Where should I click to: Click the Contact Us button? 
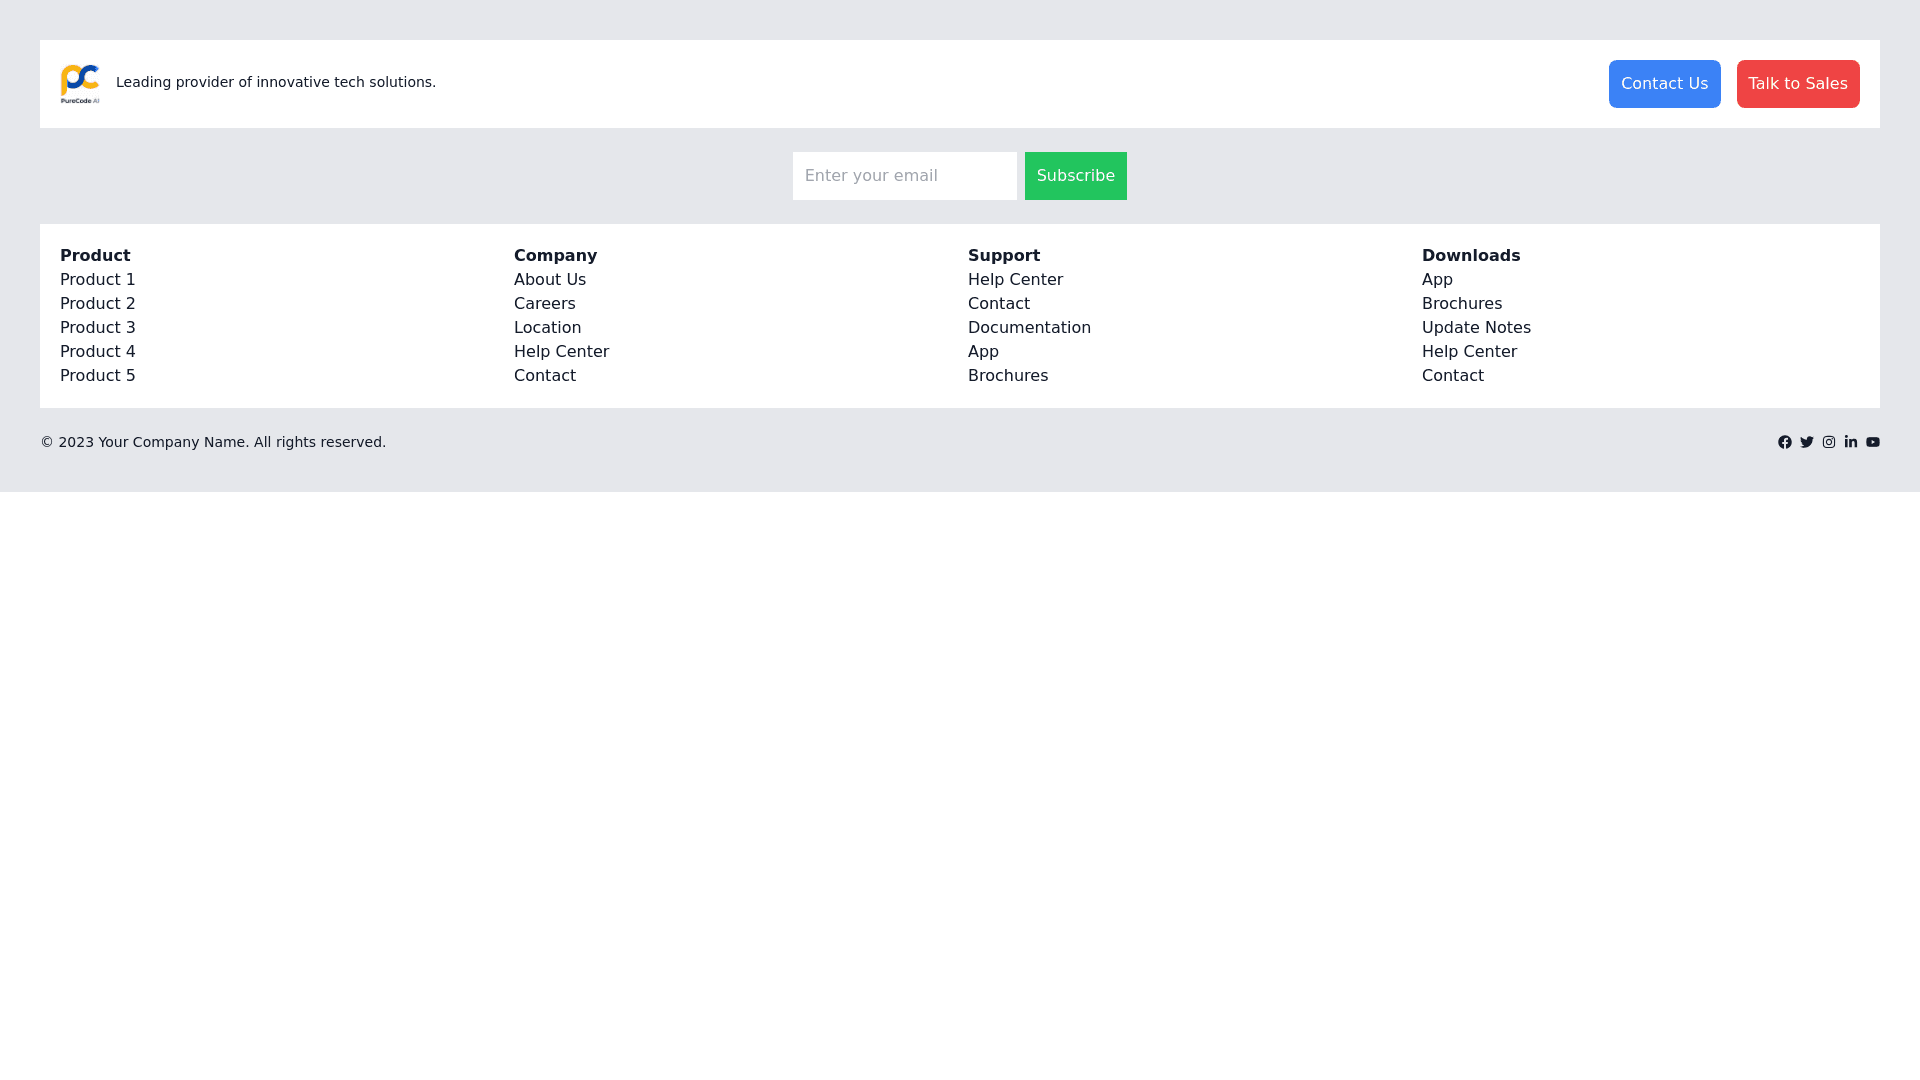(x=1664, y=84)
